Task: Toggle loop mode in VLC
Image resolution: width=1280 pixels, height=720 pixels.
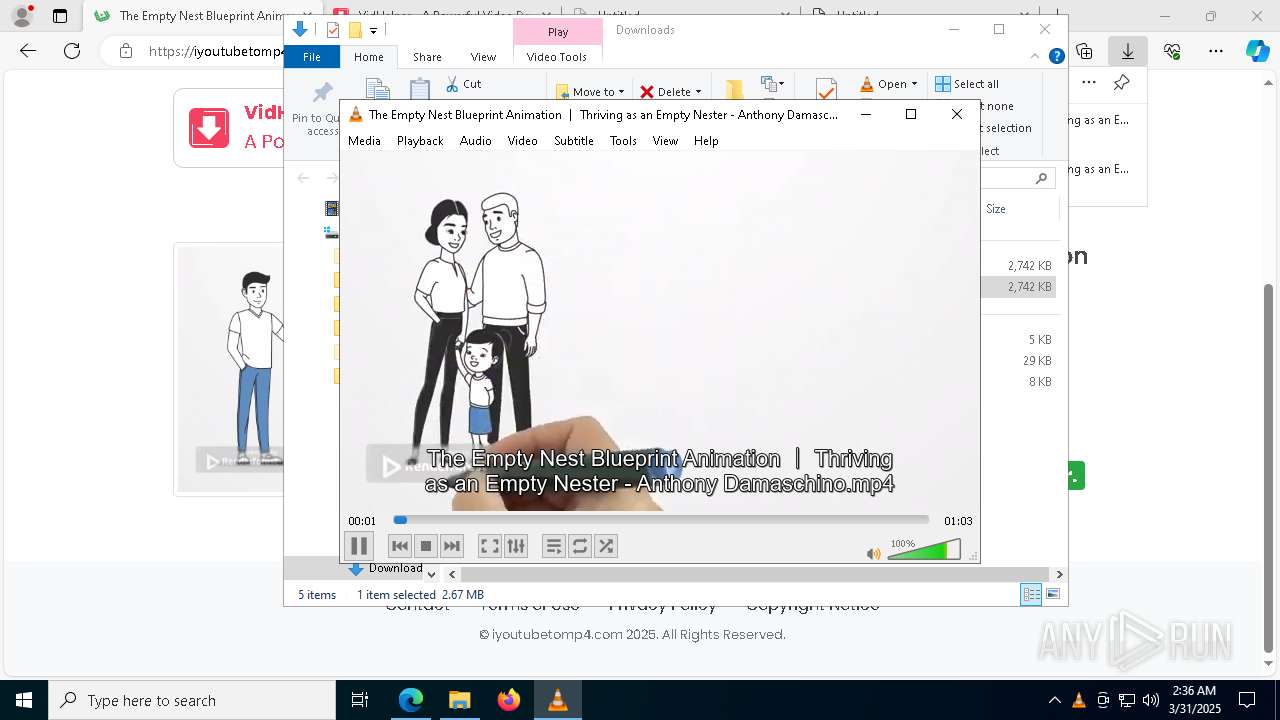Action: (x=580, y=546)
